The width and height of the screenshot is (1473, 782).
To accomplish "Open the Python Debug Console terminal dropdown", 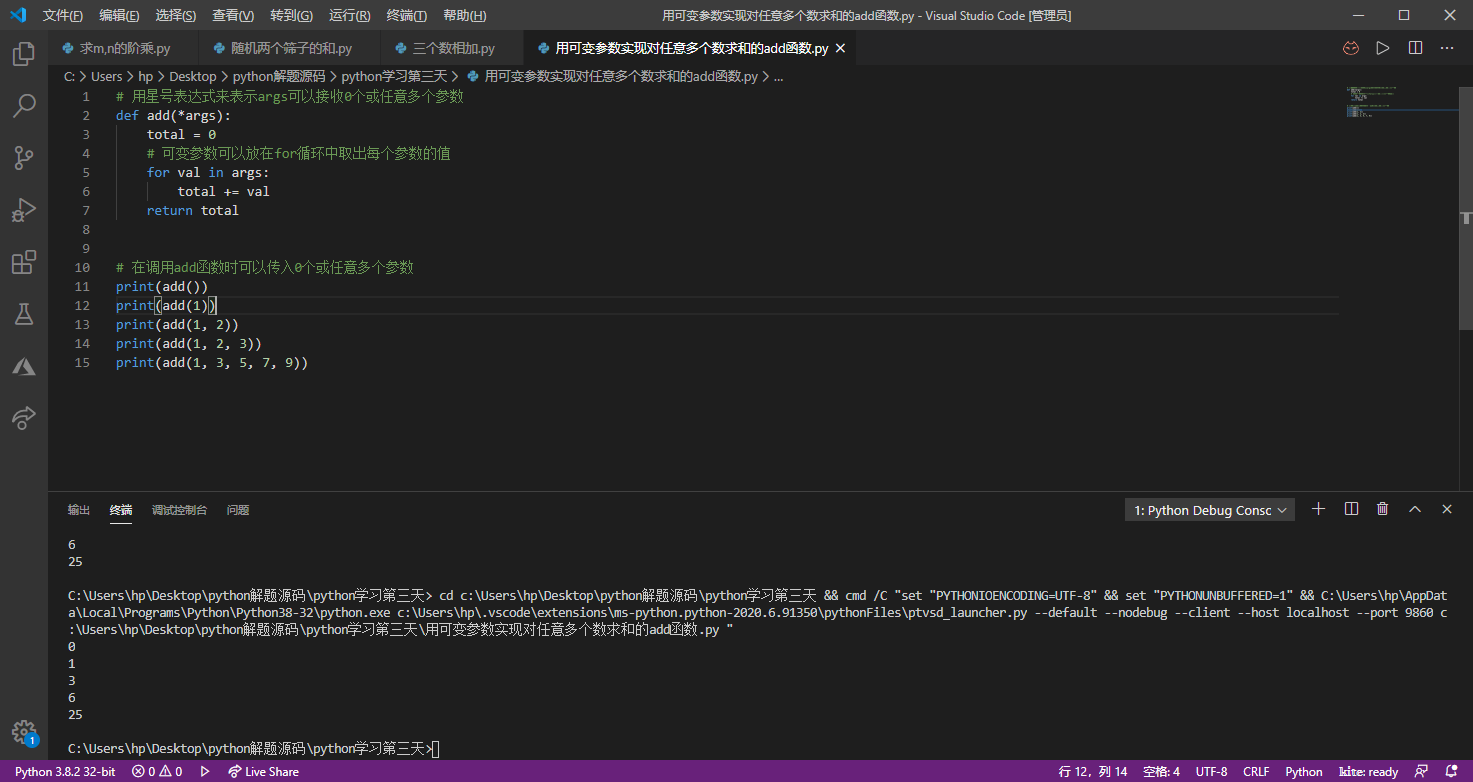I will 1210,510.
